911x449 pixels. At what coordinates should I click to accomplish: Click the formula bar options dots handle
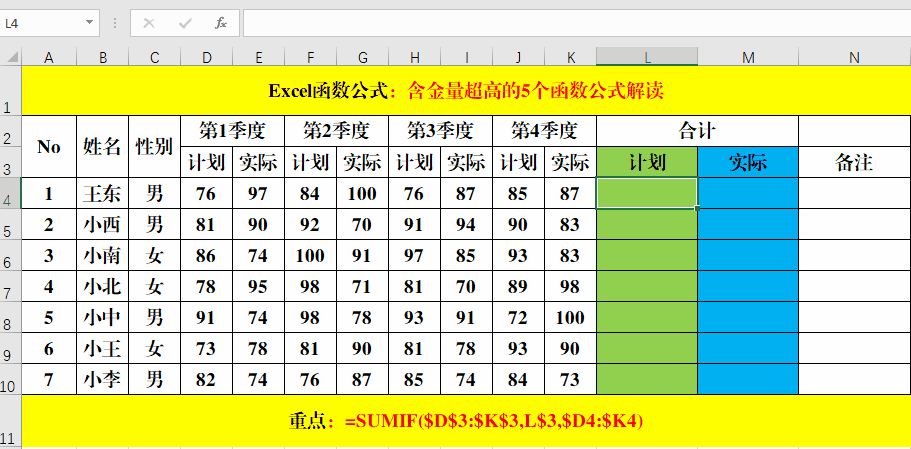[115, 23]
